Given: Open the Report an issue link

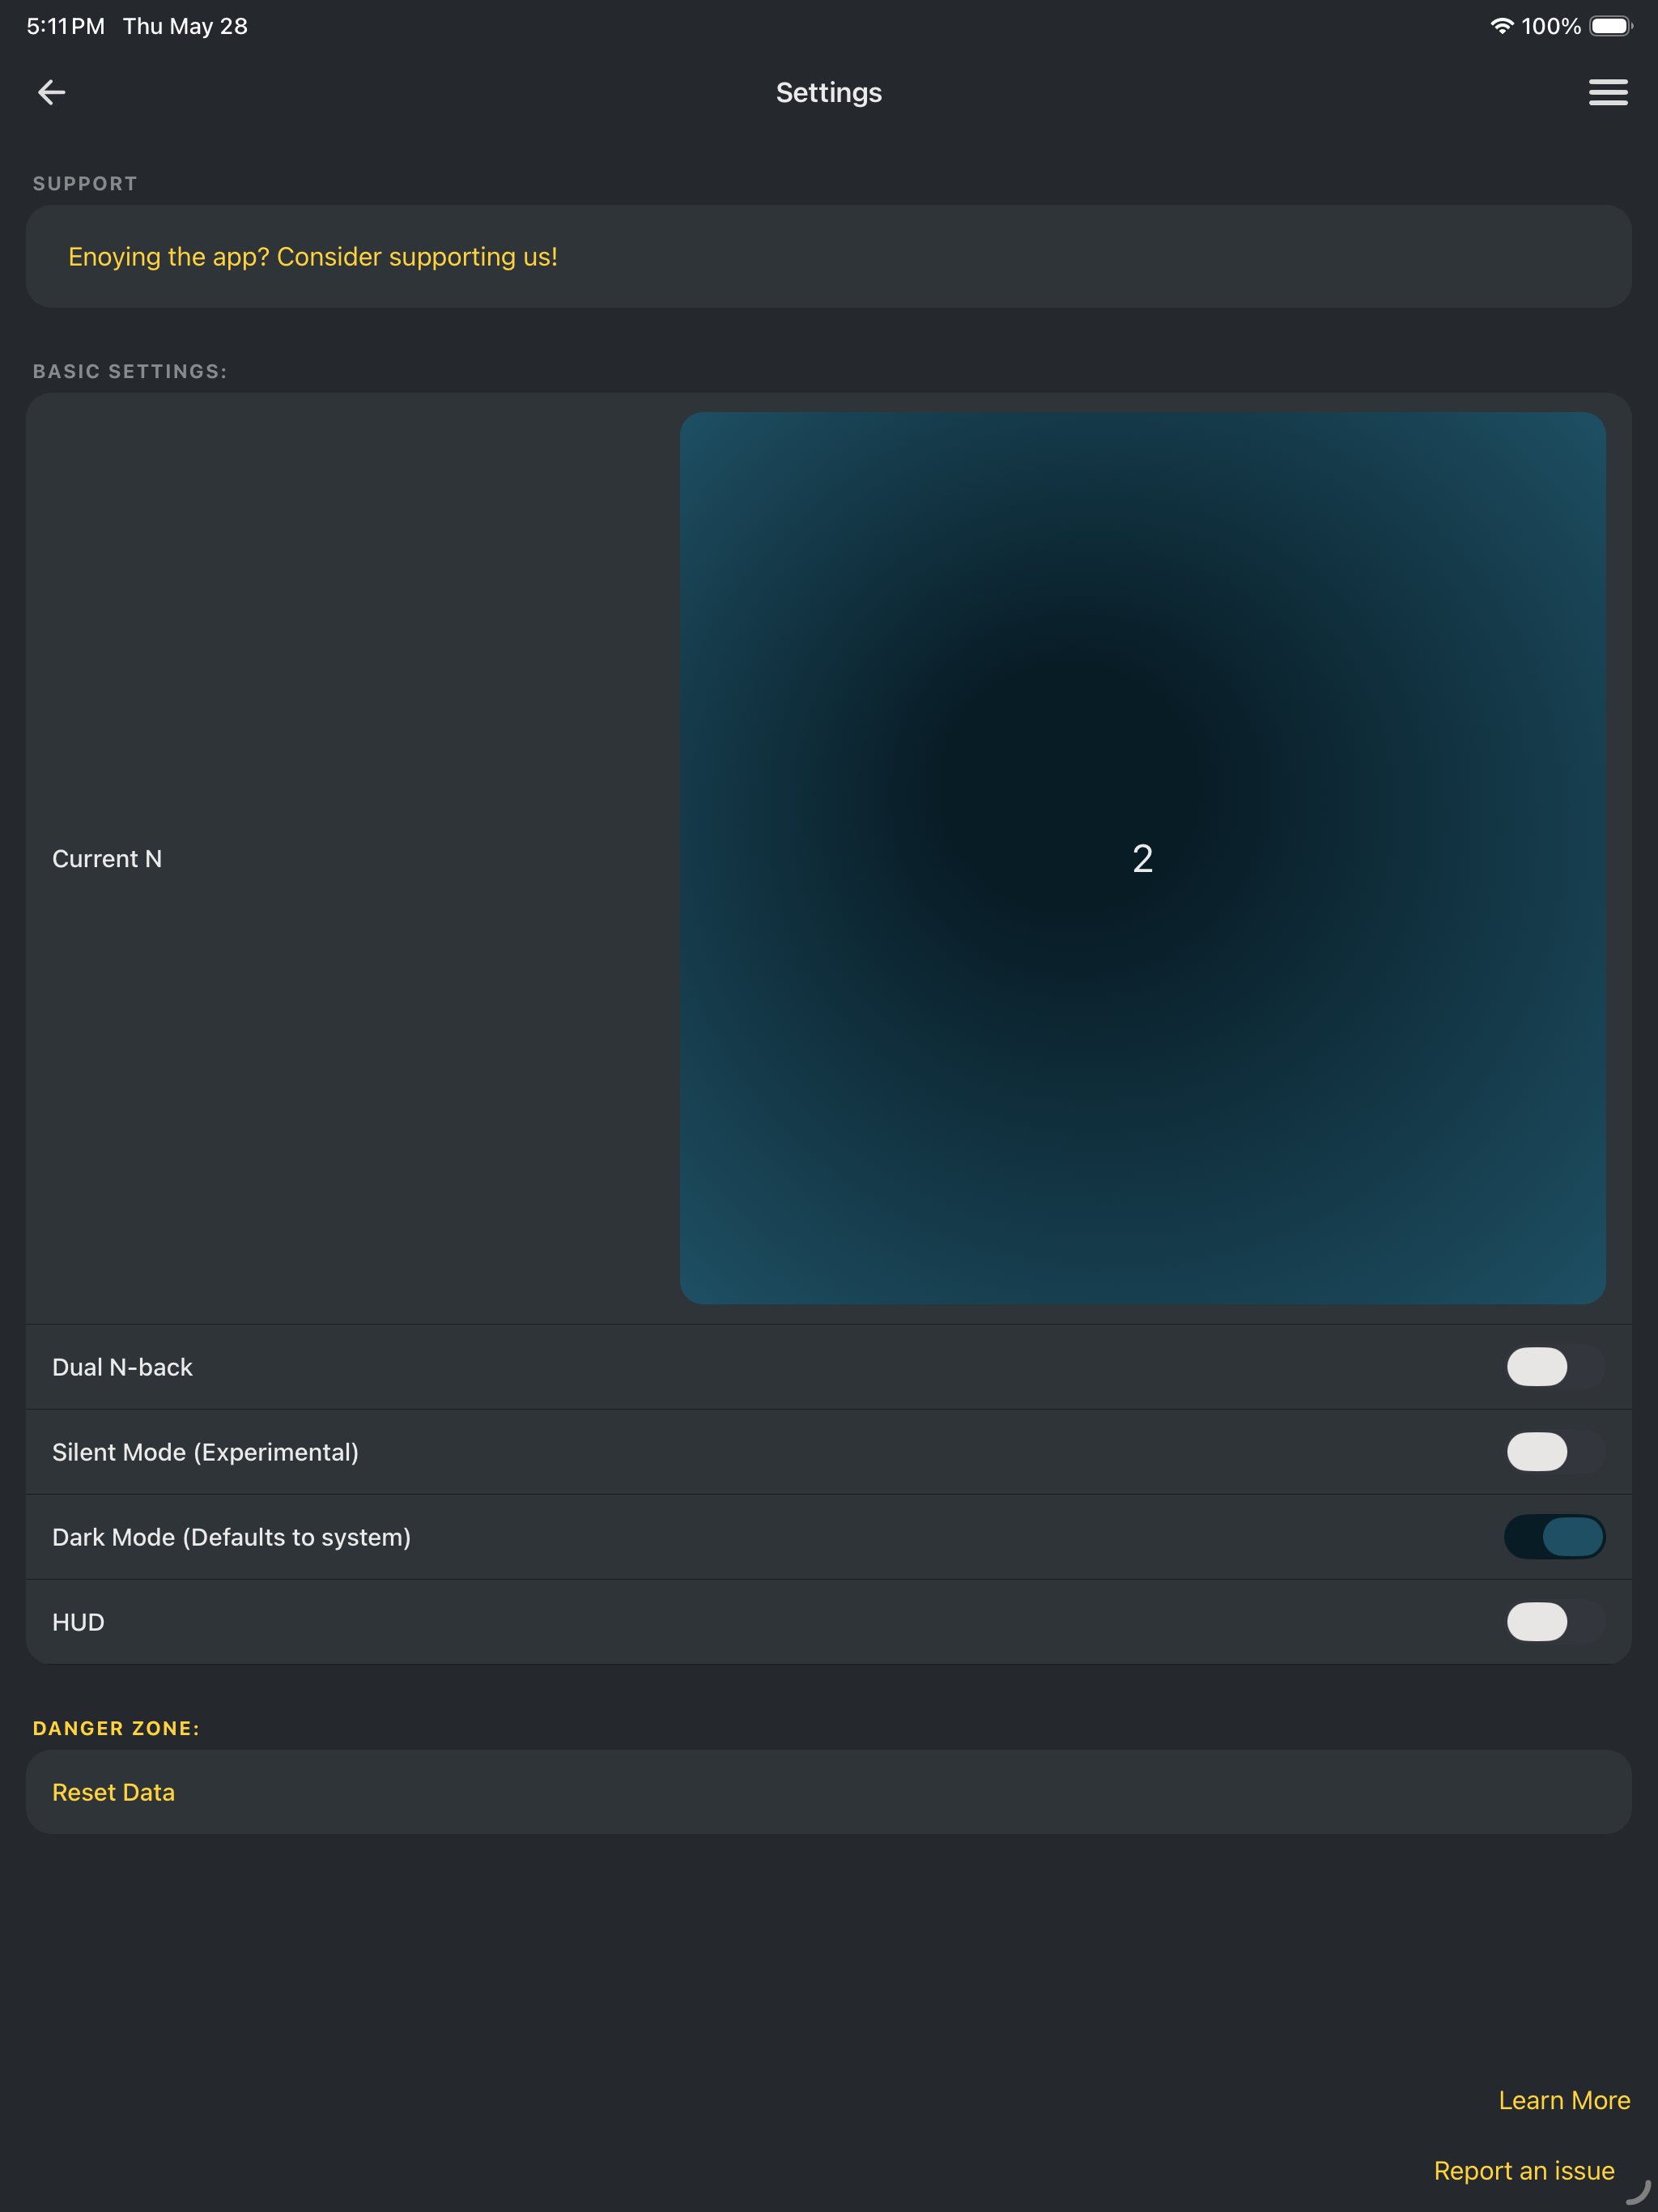Looking at the screenshot, I should click(1524, 2170).
